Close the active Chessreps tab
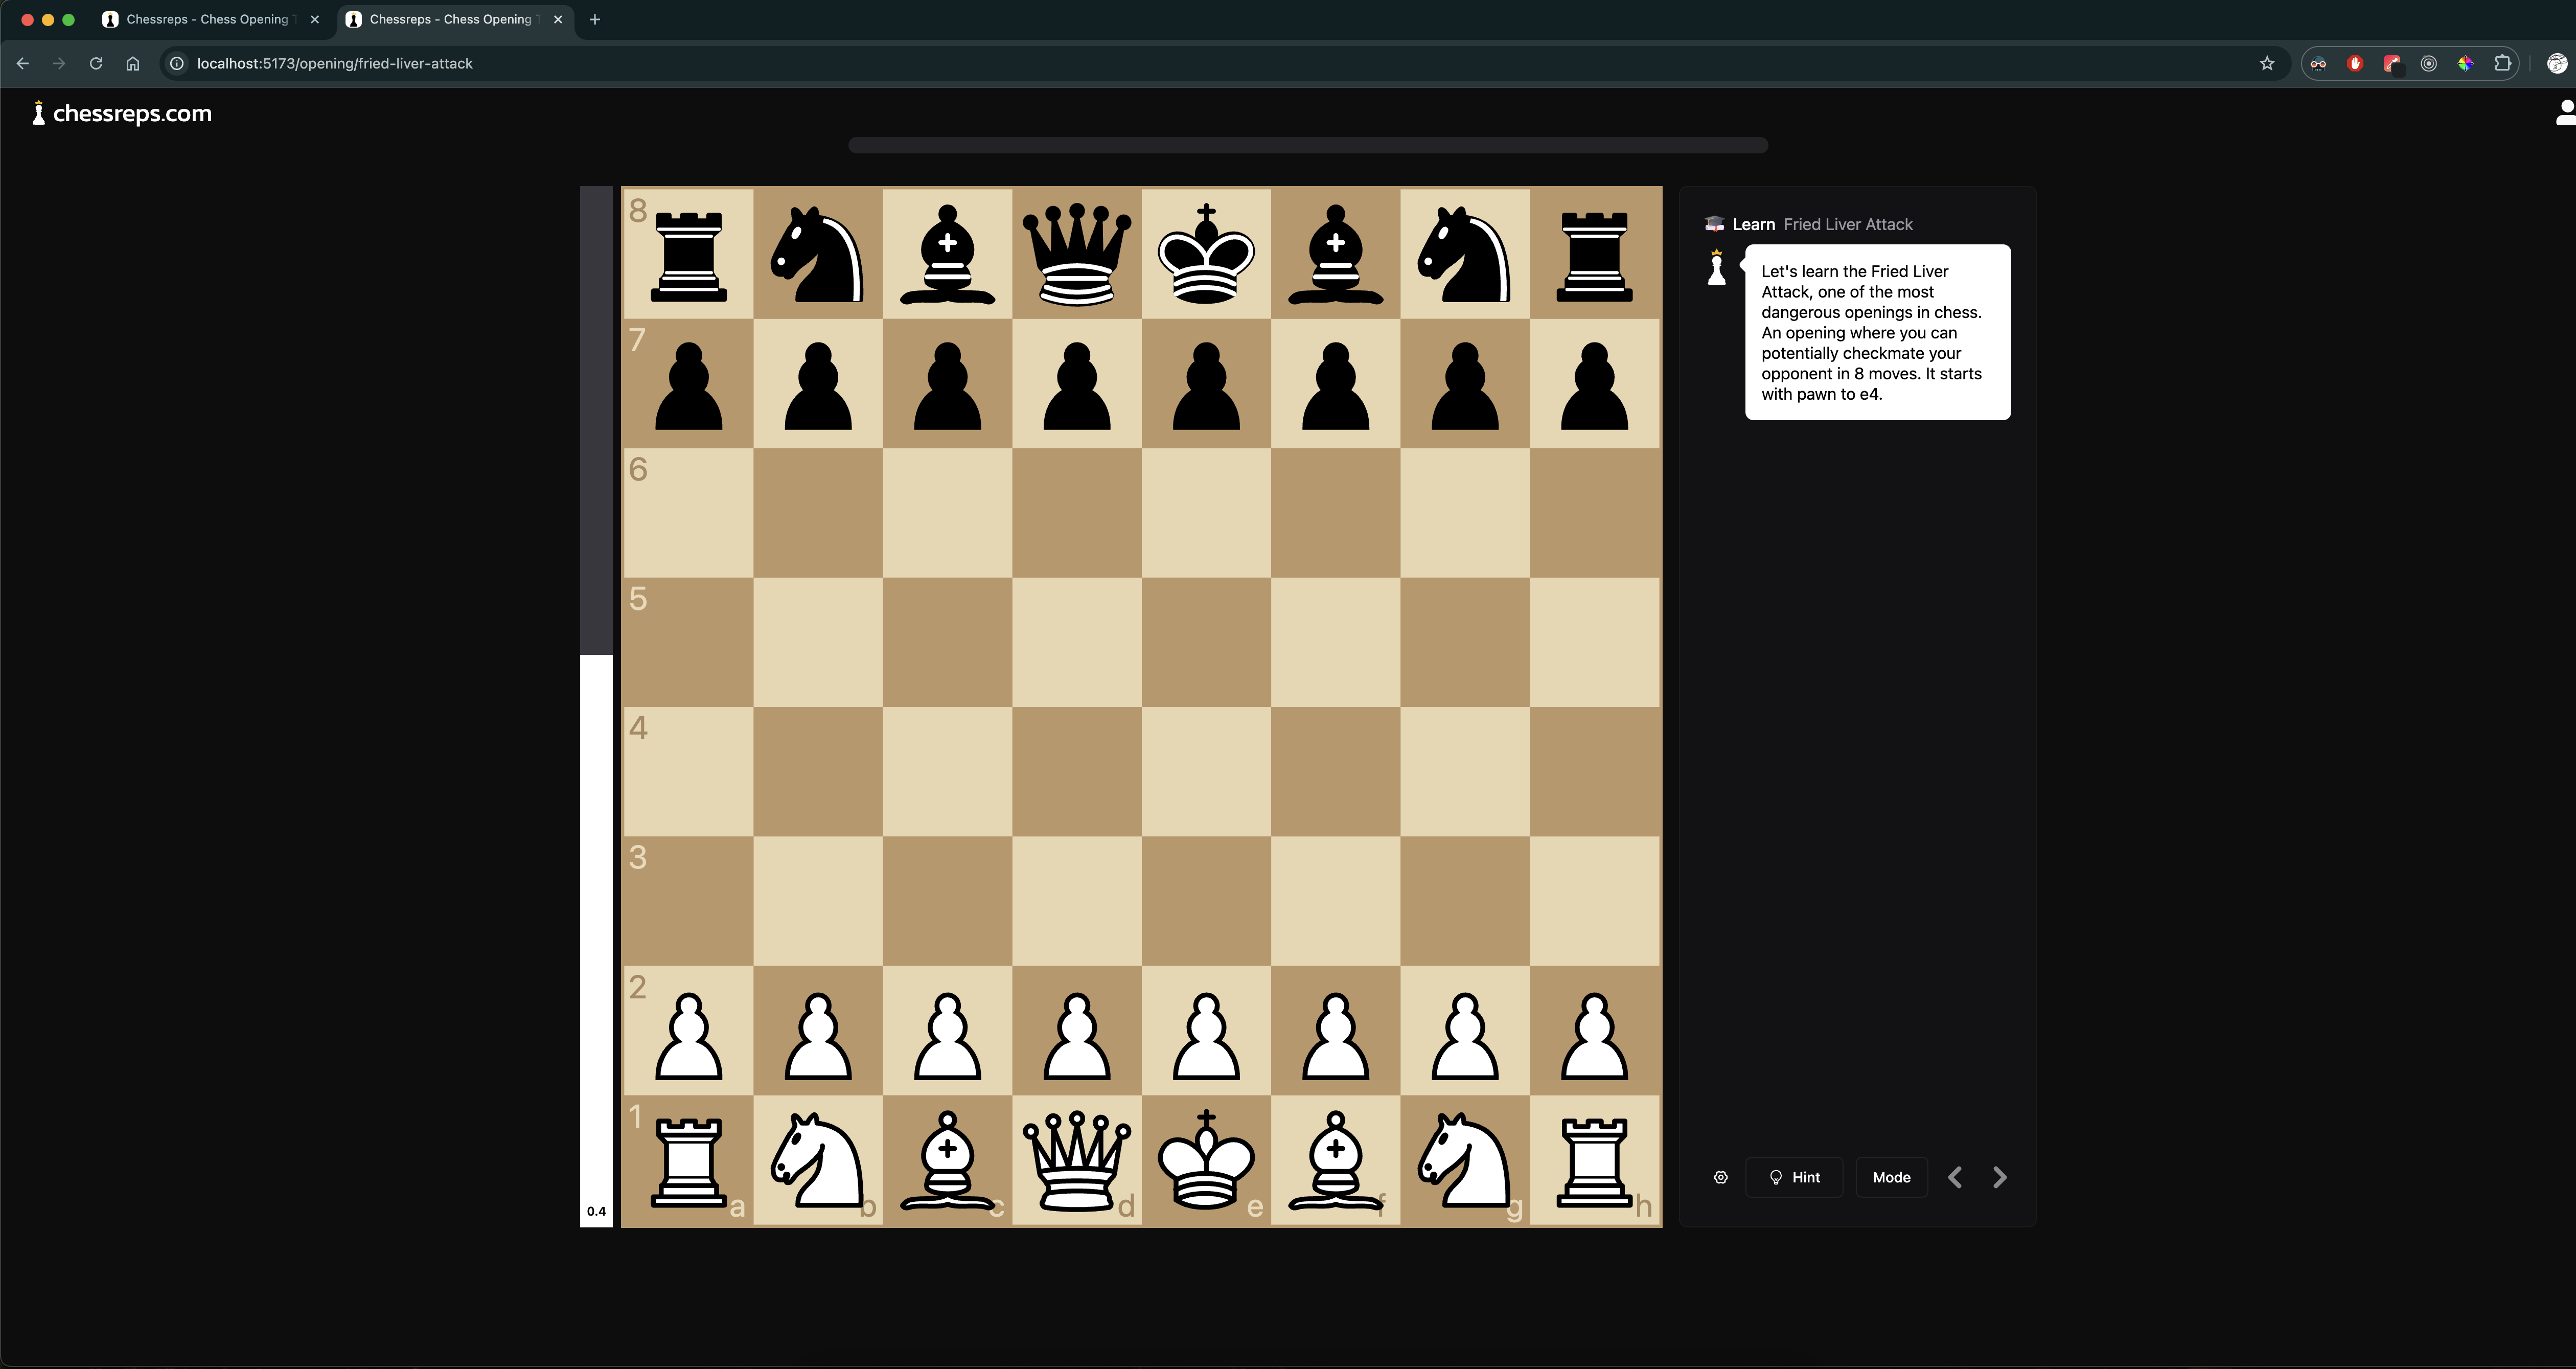2576x1369 pixels. (x=557, y=19)
